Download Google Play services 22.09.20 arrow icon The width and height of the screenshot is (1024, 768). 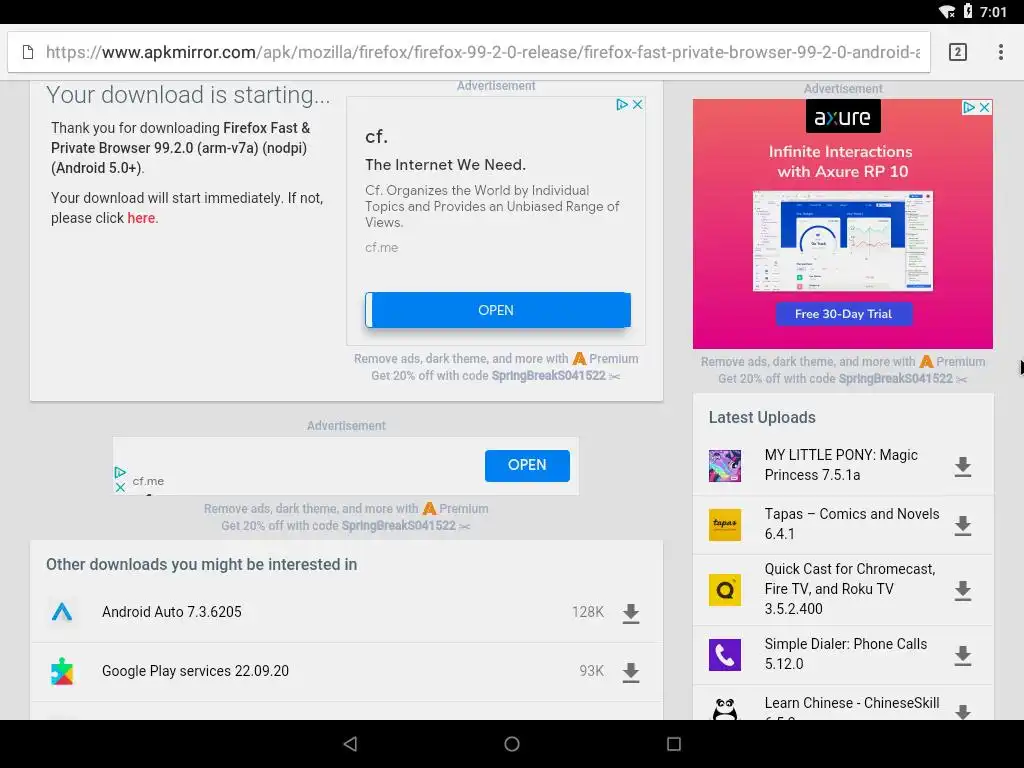[630, 672]
